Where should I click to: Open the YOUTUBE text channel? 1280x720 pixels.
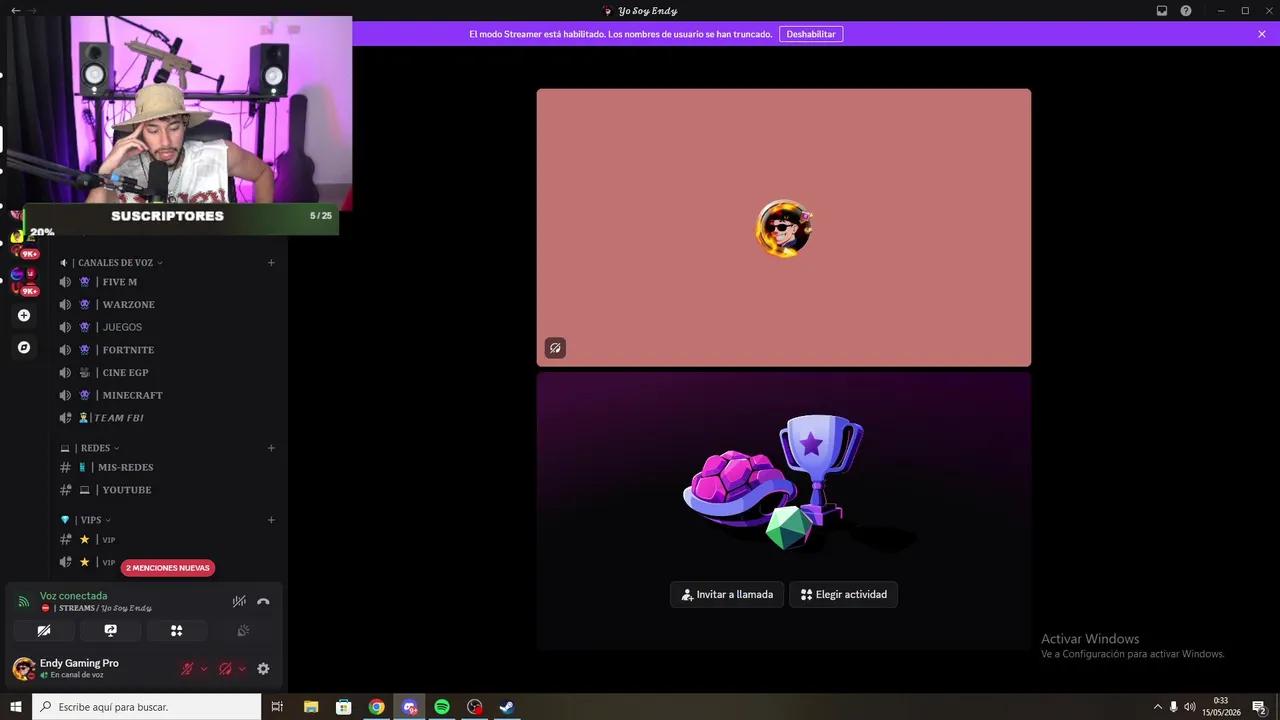pos(167,490)
